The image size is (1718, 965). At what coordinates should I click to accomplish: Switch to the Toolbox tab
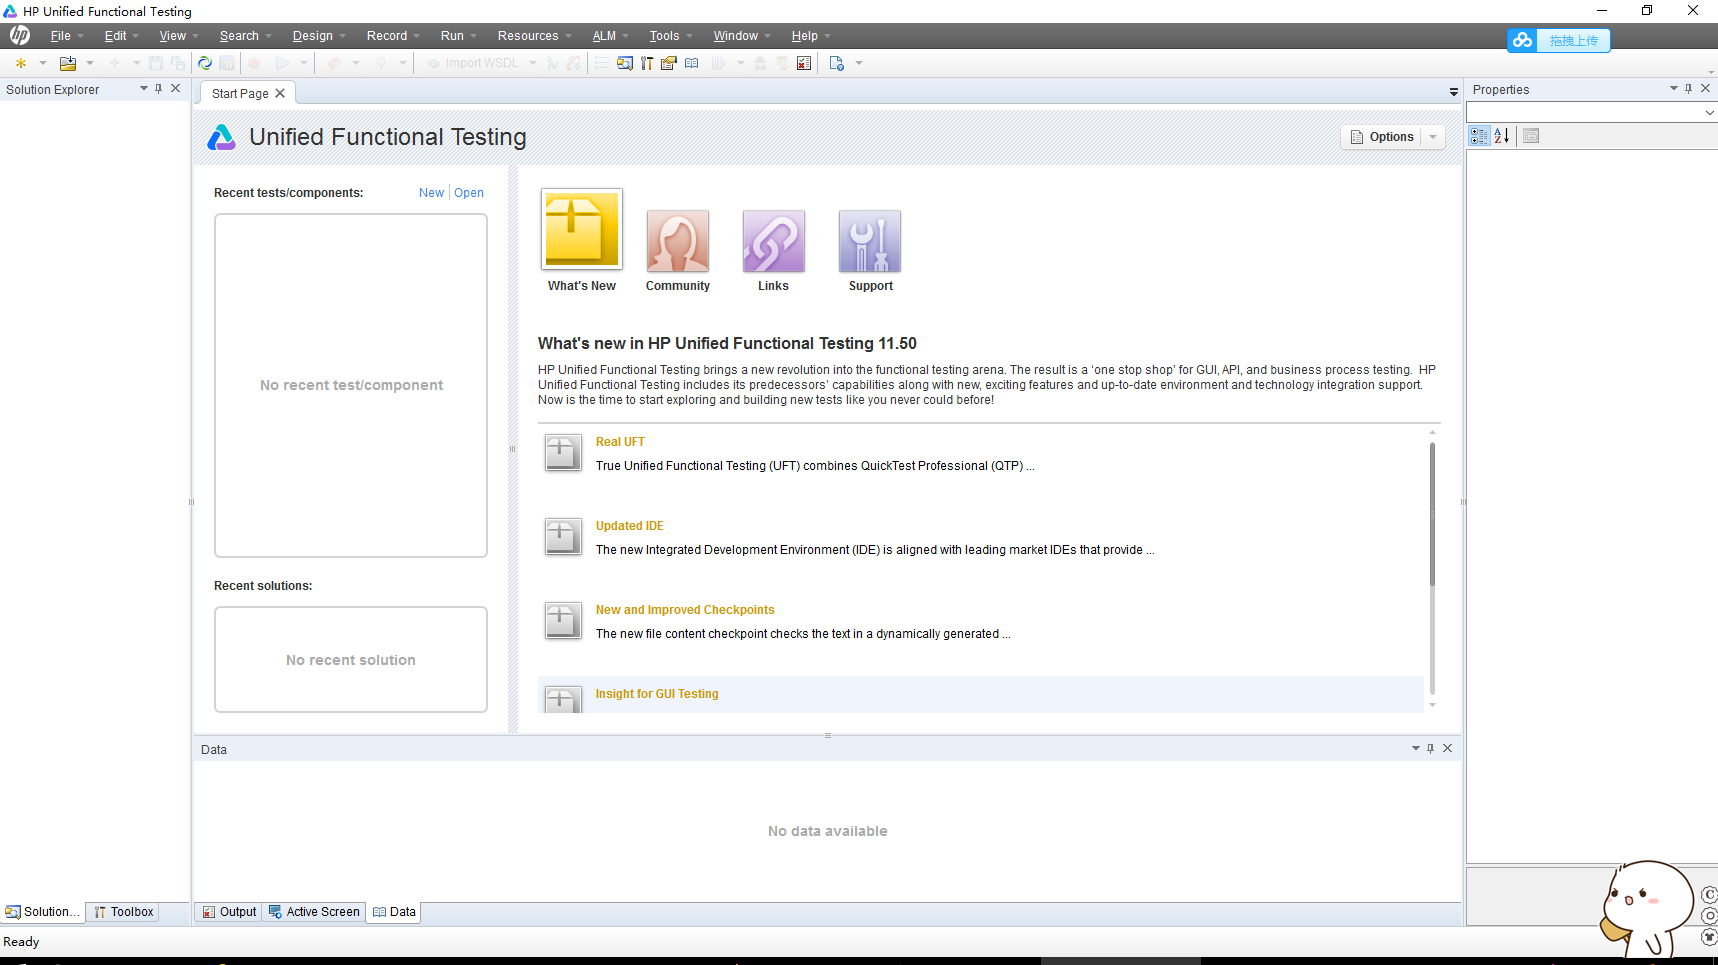pos(124,912)
